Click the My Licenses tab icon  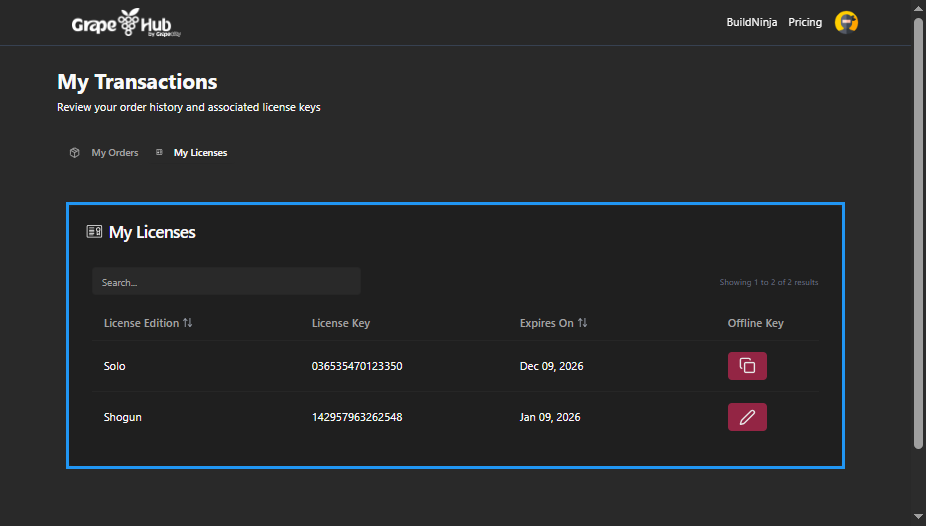(x=159, y=152)
